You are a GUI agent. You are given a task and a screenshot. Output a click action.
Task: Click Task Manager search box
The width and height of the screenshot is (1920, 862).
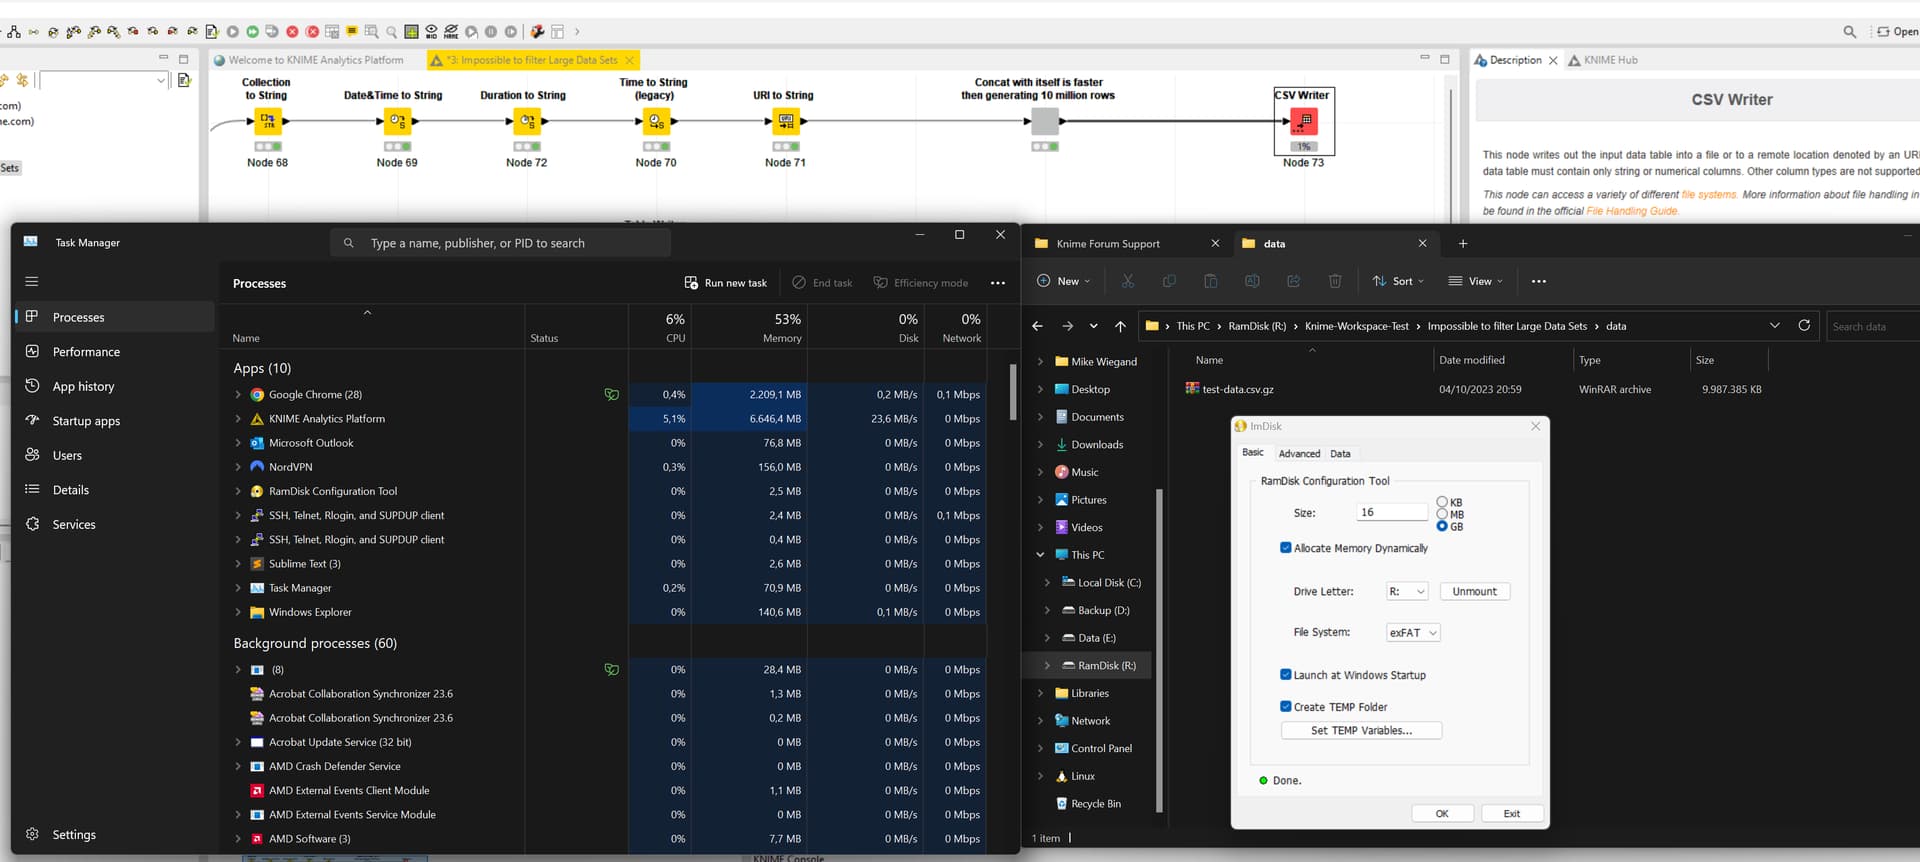pos(500,243)
